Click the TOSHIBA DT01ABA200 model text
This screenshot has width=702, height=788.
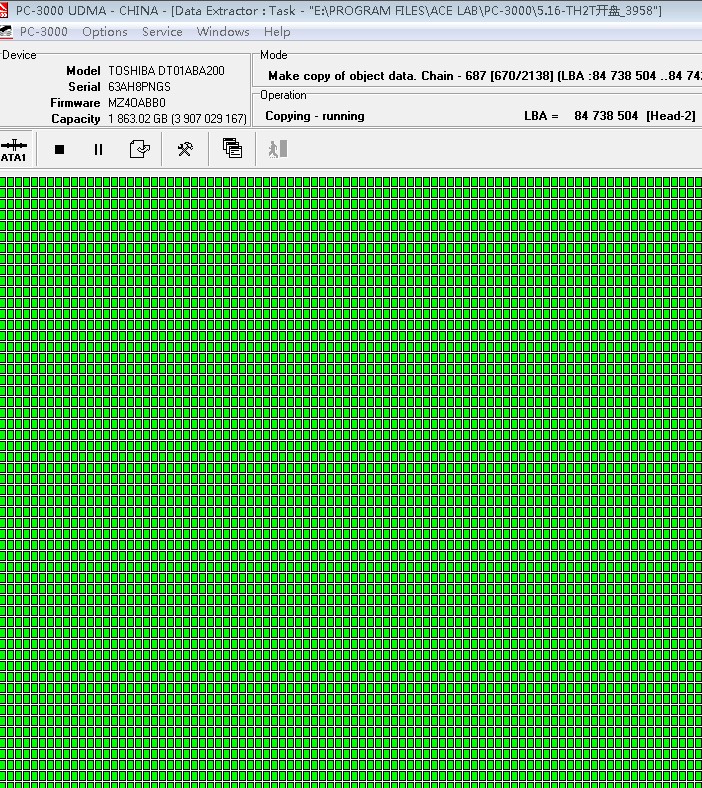pos(166,71)
